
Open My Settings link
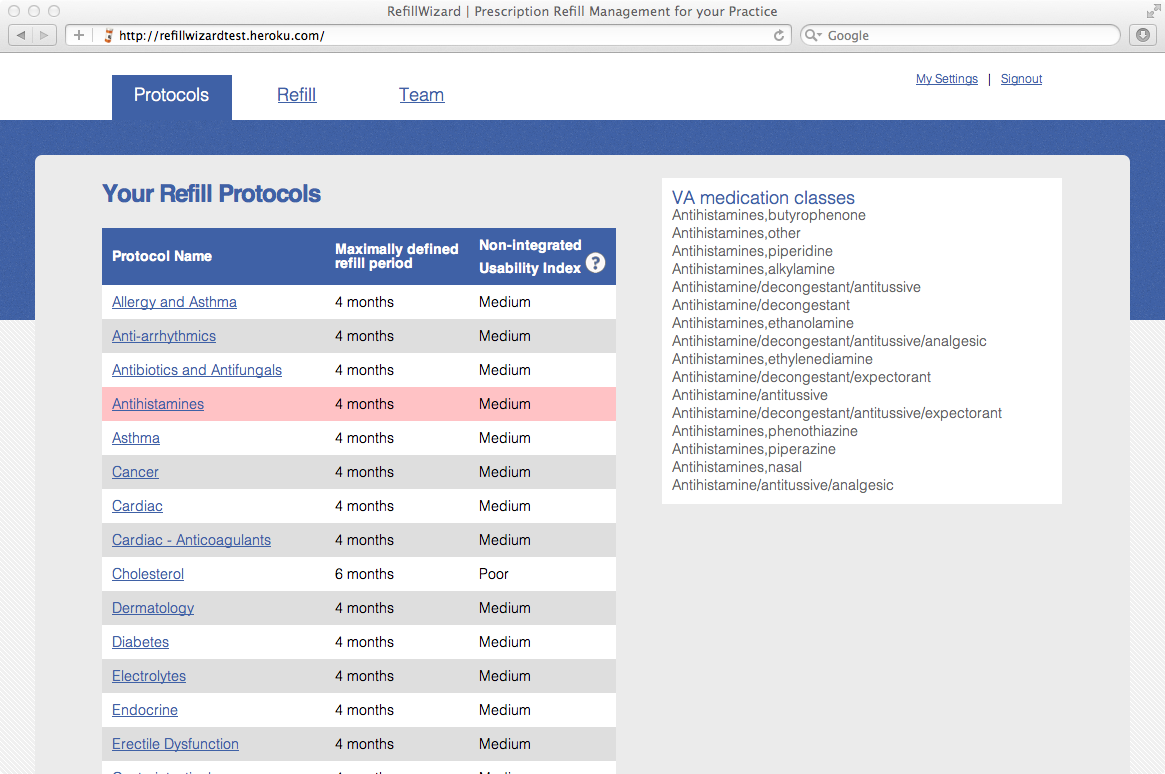tap(947, 79)
